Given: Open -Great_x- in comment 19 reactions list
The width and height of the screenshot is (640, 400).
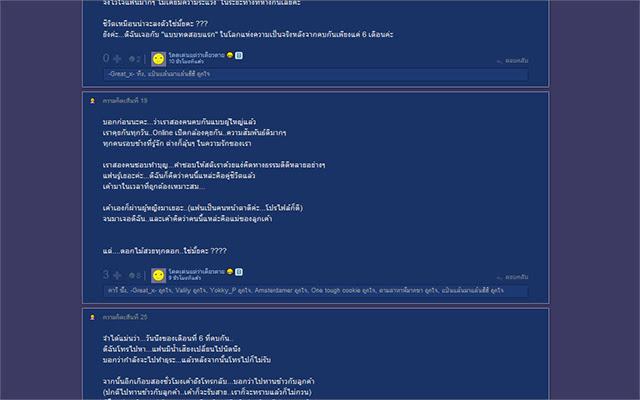Looking at the screenshot, I should 144,291.
